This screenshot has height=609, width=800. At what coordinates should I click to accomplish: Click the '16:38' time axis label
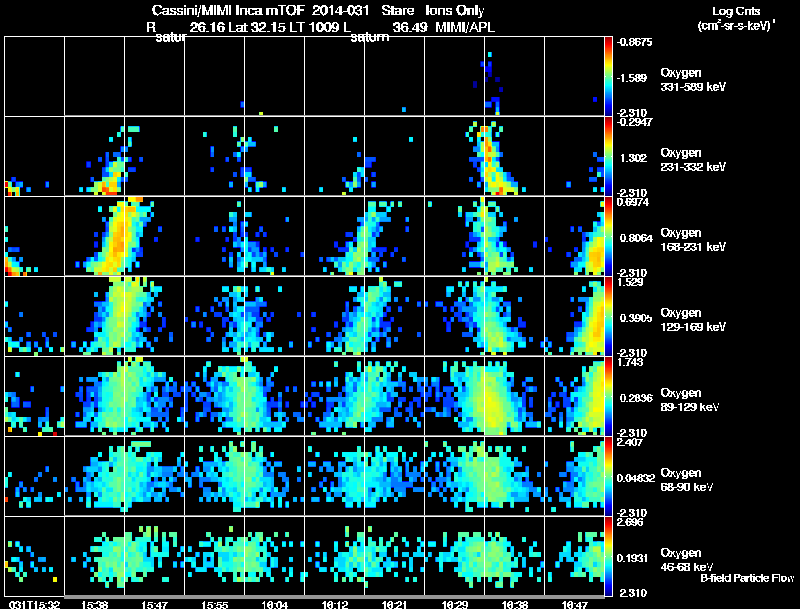(x=515, y=604)
